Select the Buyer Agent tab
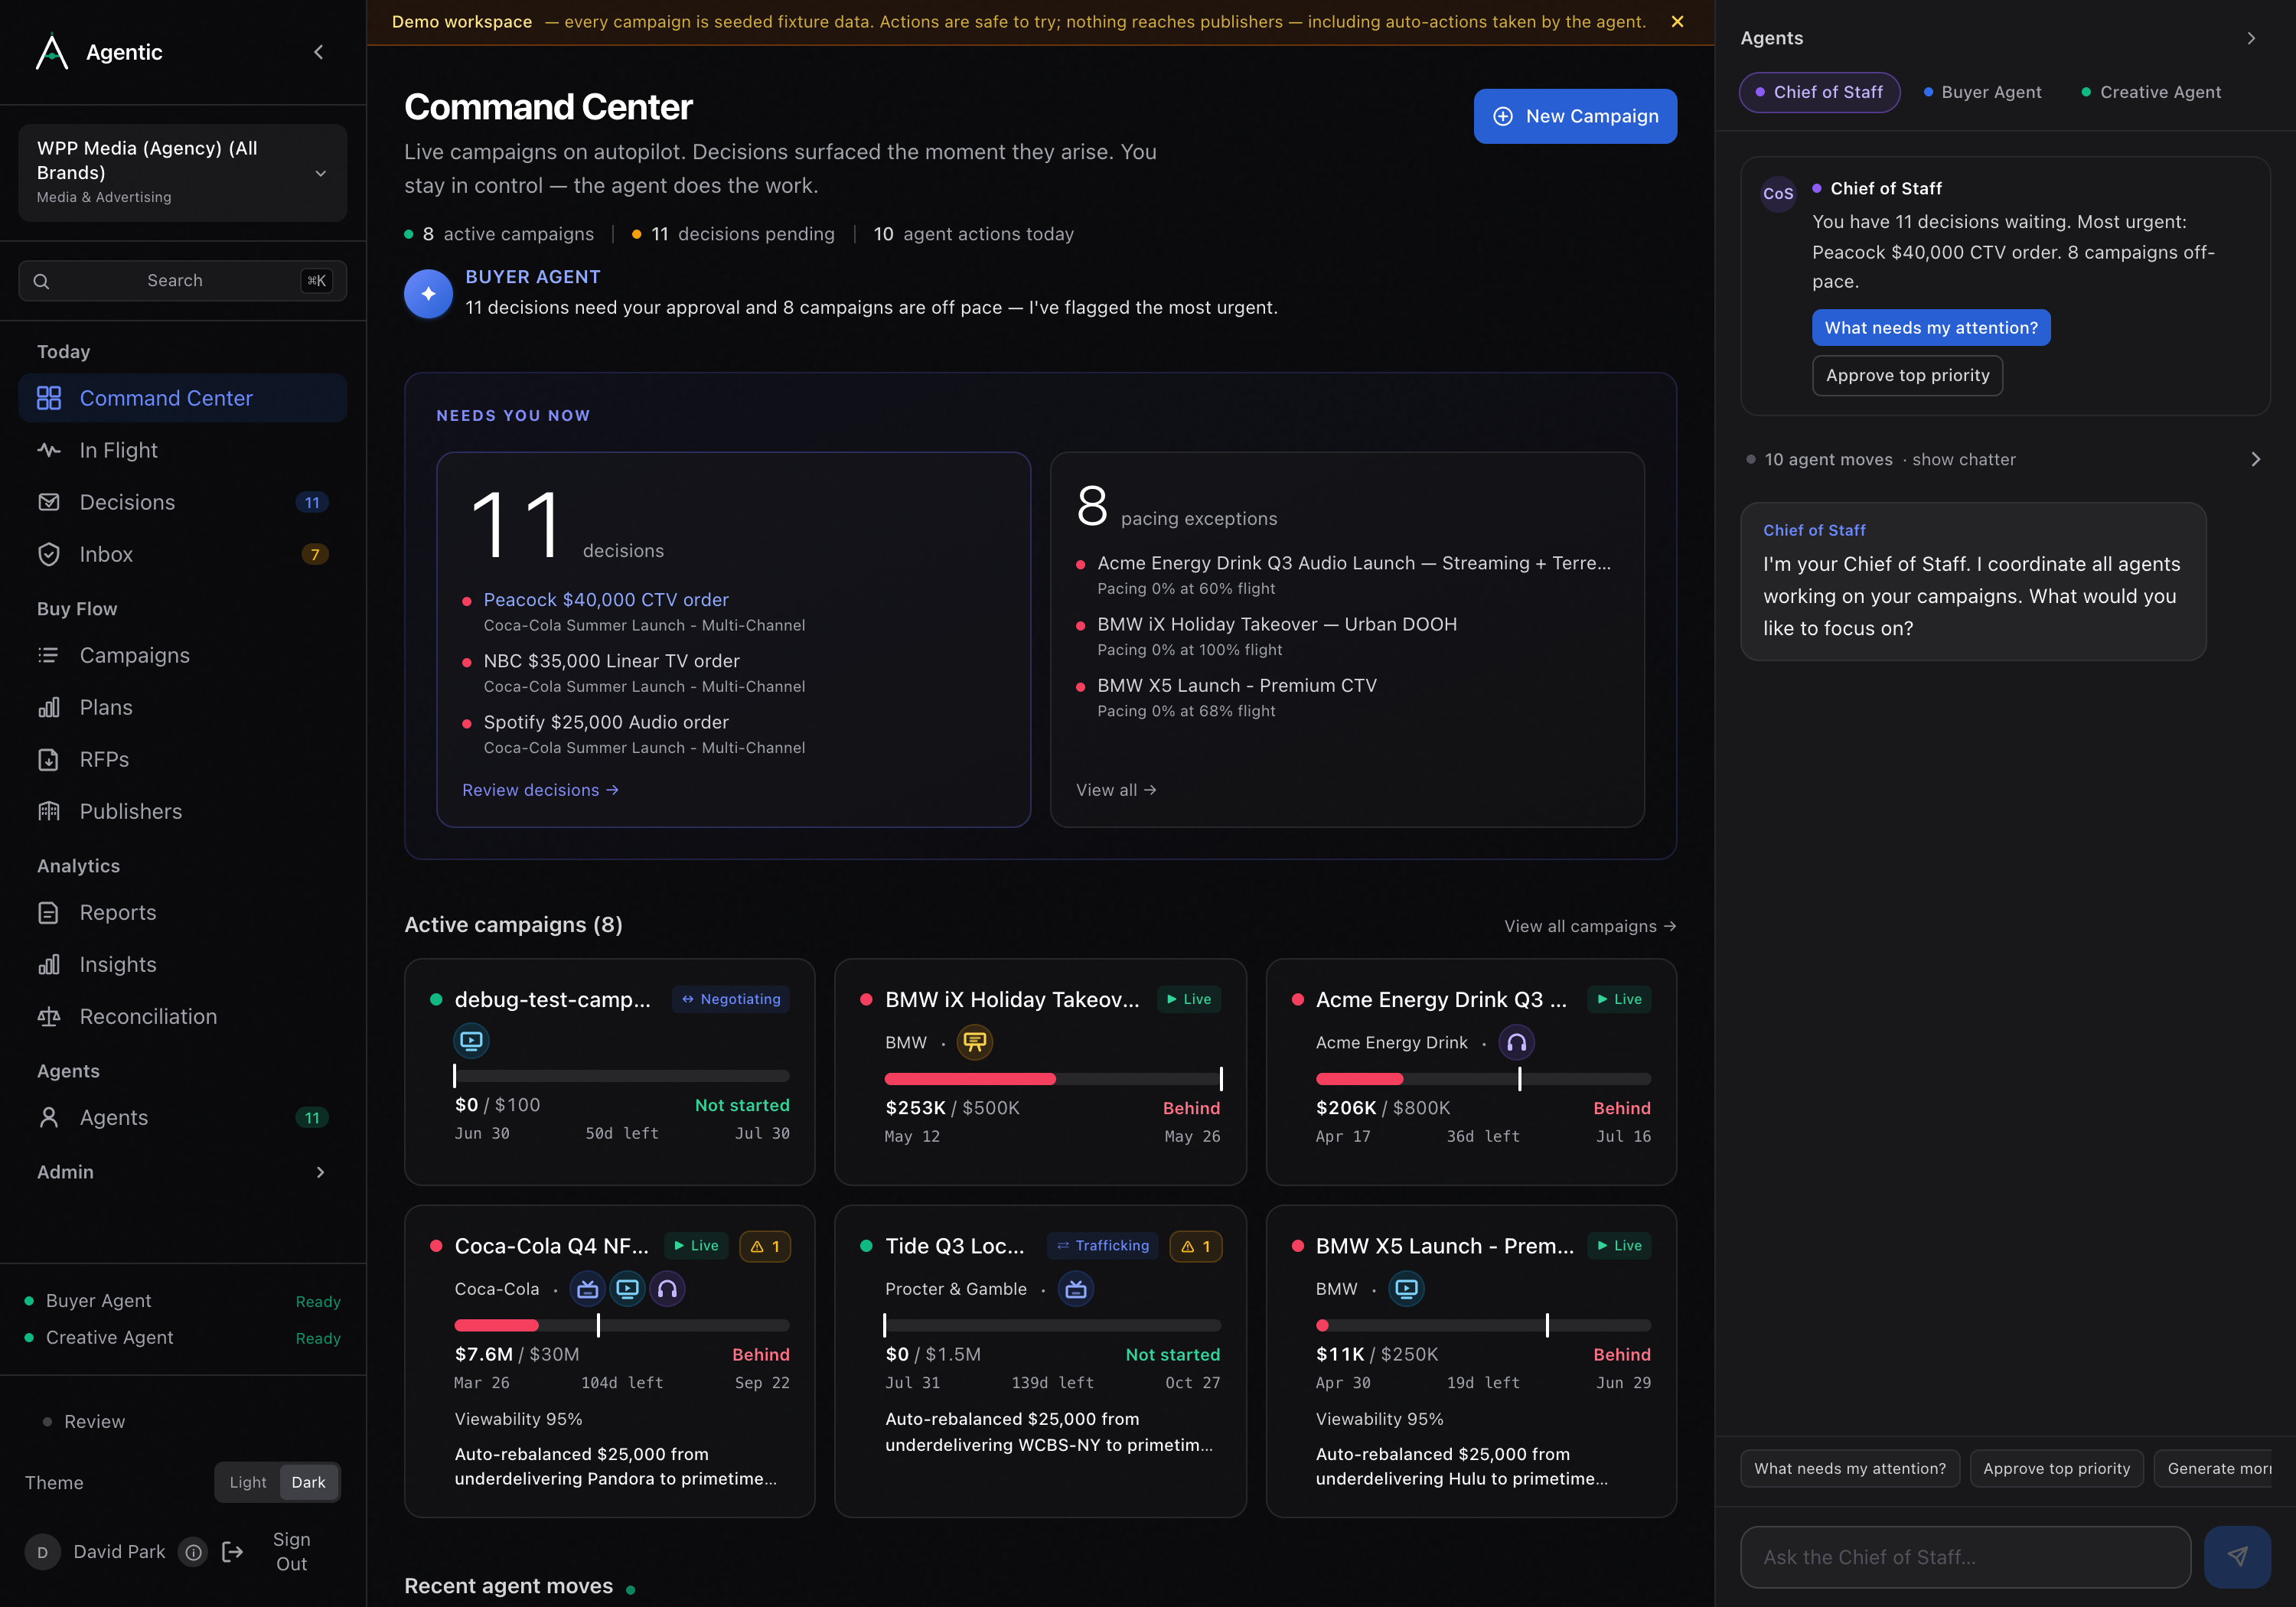The width and height of the screenshot is (2296, 1607). tap(1982, 92)
